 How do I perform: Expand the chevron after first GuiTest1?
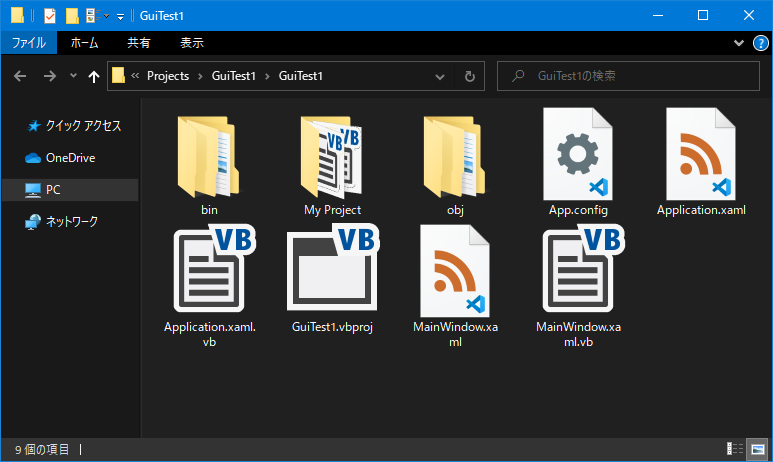click(x=267, y=76)
